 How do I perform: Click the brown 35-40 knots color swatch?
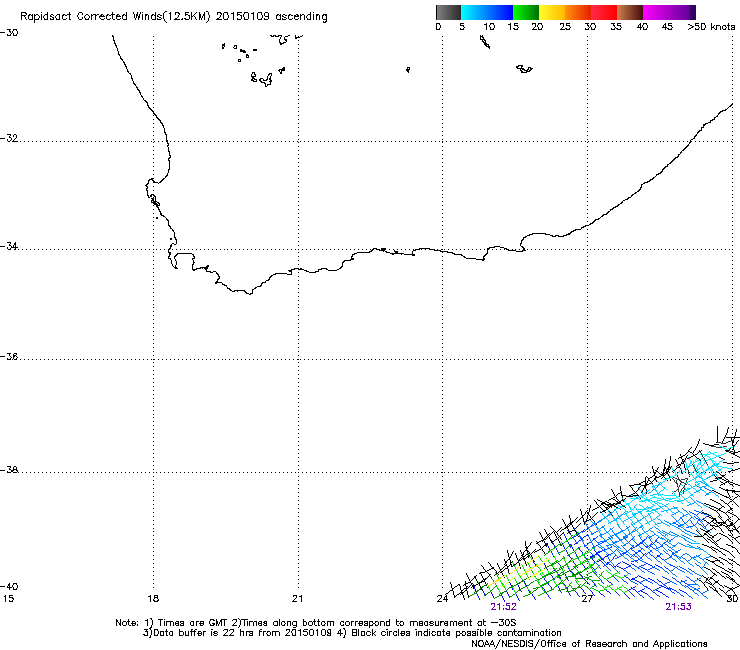pos(630,12)
